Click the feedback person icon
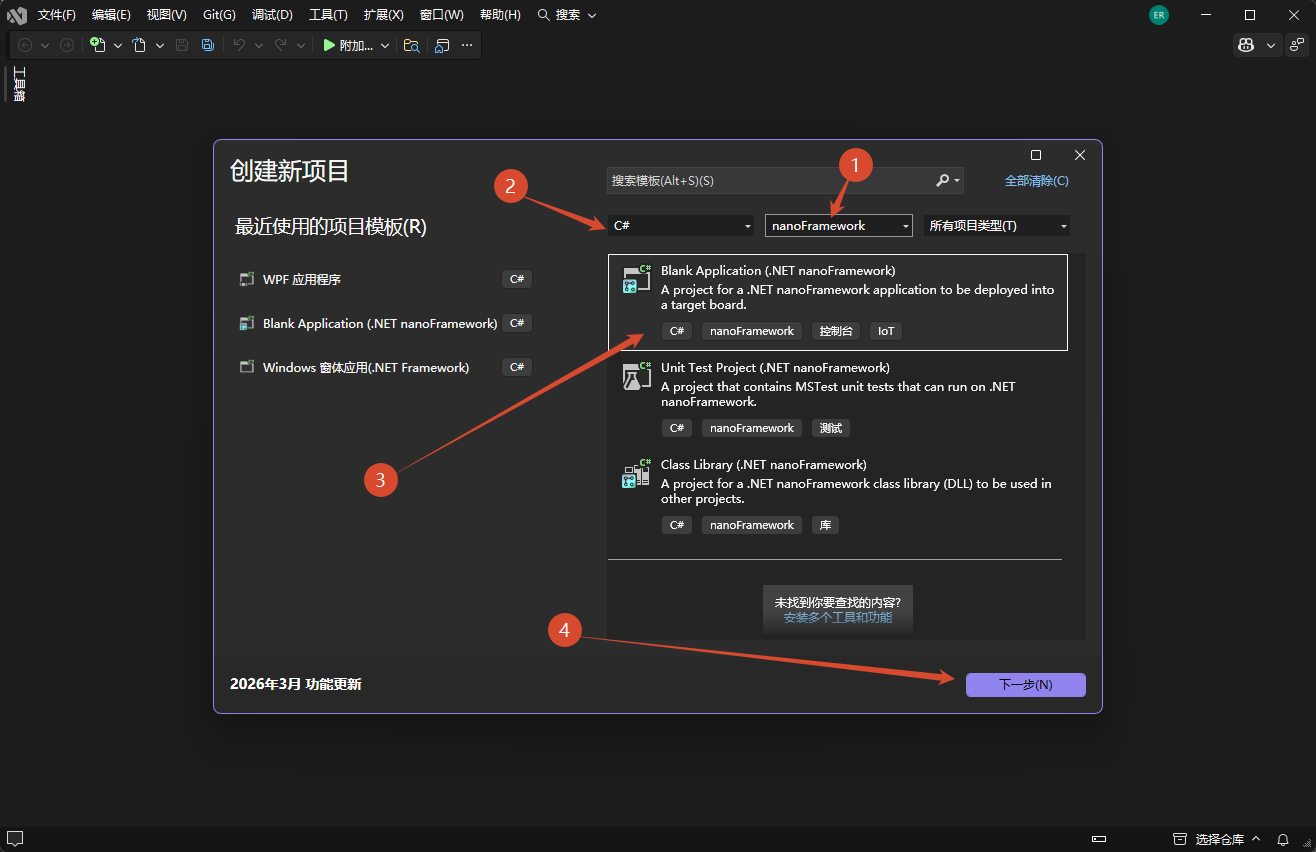Screen dimensions: 1316x852 pos(1296,45)
